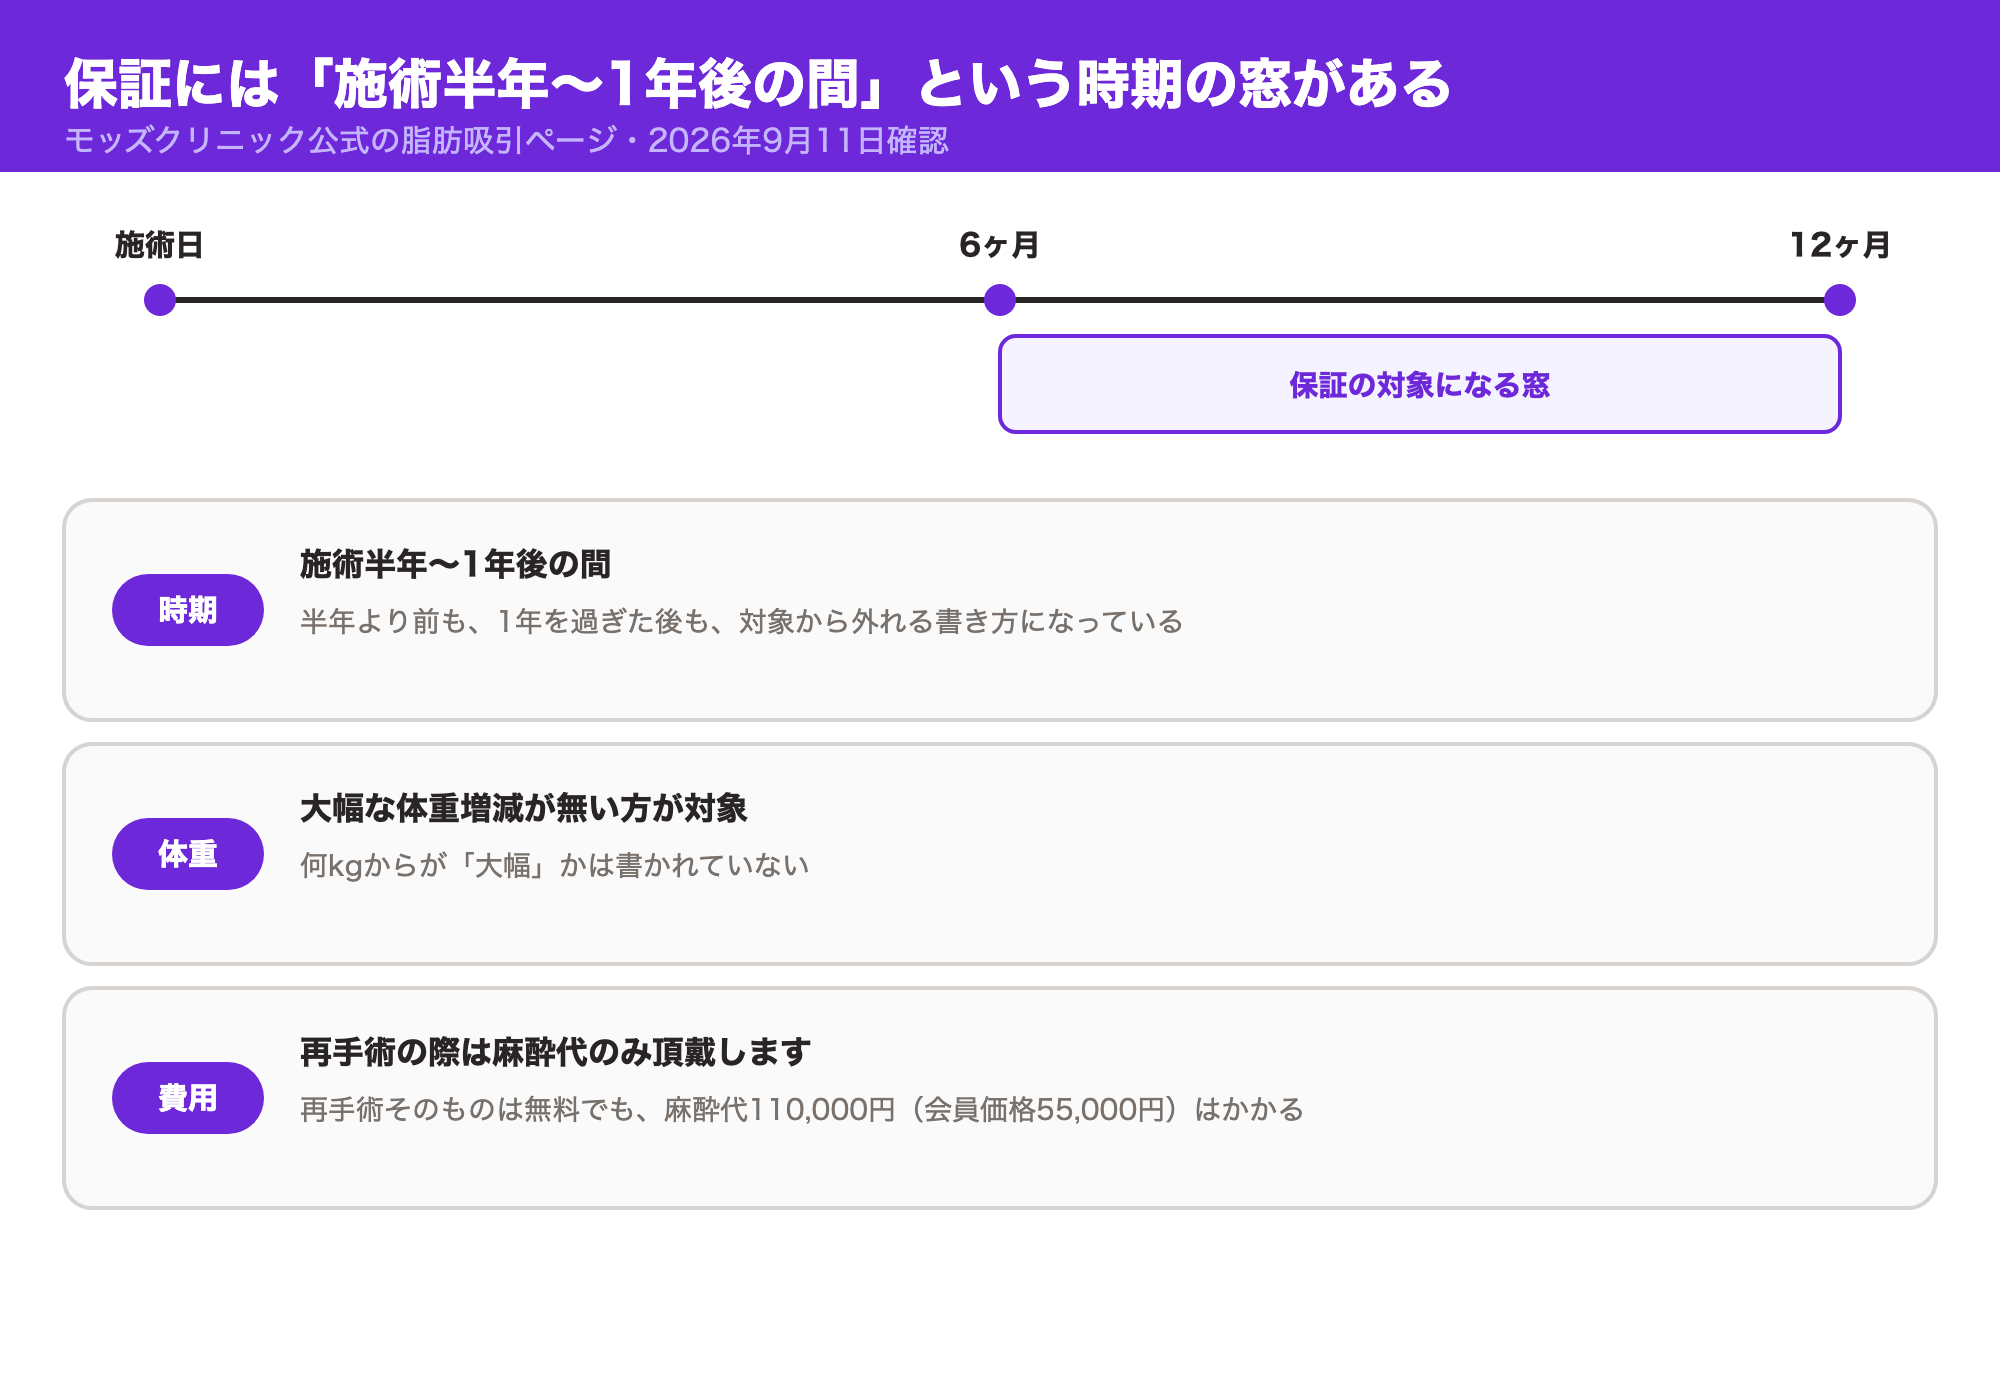2000x1400 pixels.
Task: Click the 時期 pill badge
Action: [x=188, y=610]
